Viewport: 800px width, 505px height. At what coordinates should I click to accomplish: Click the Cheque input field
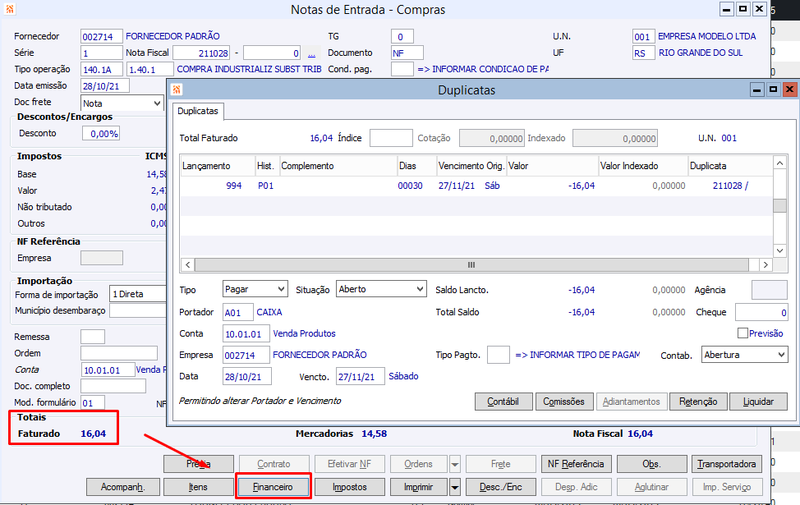pos(761,312)
